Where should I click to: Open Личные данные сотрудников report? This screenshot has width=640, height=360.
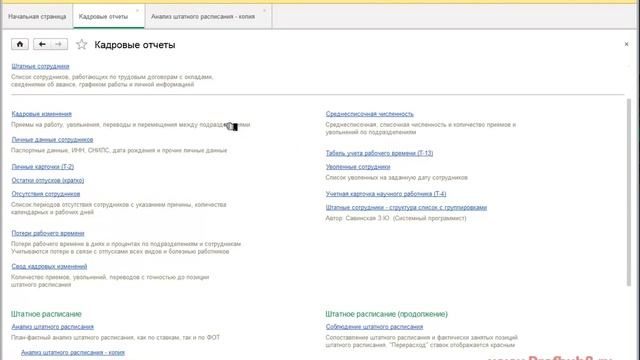52,140
